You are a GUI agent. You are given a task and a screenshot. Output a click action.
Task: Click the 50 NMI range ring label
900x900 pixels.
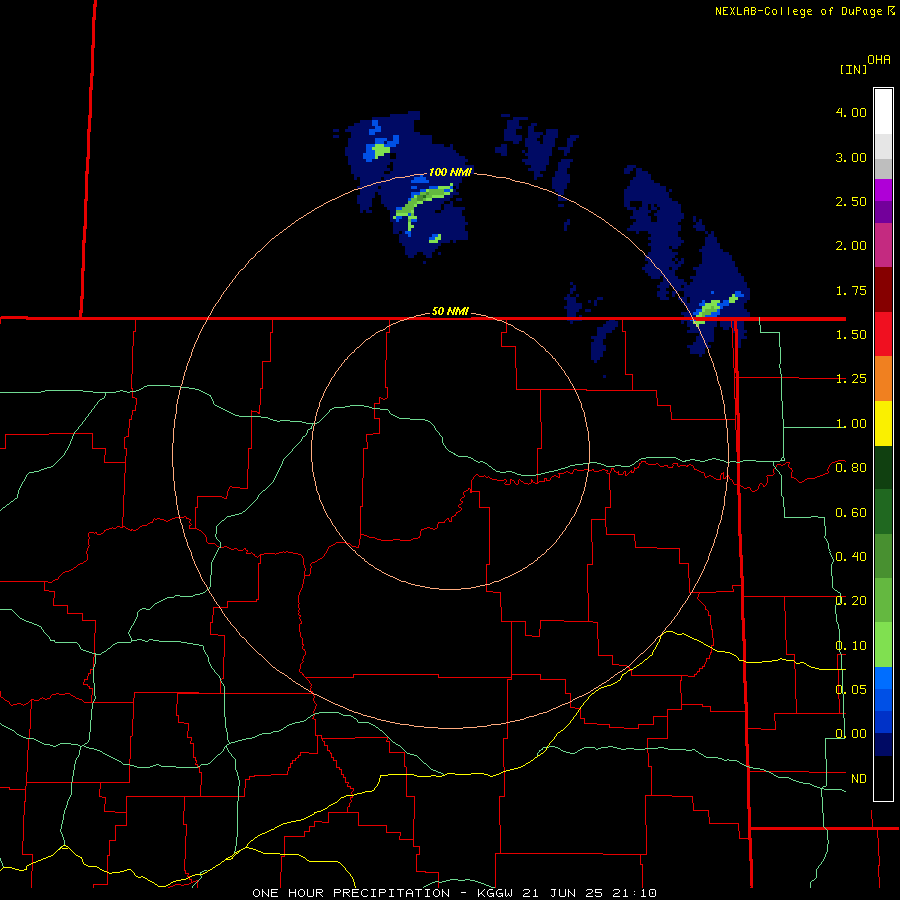point(450,311)
